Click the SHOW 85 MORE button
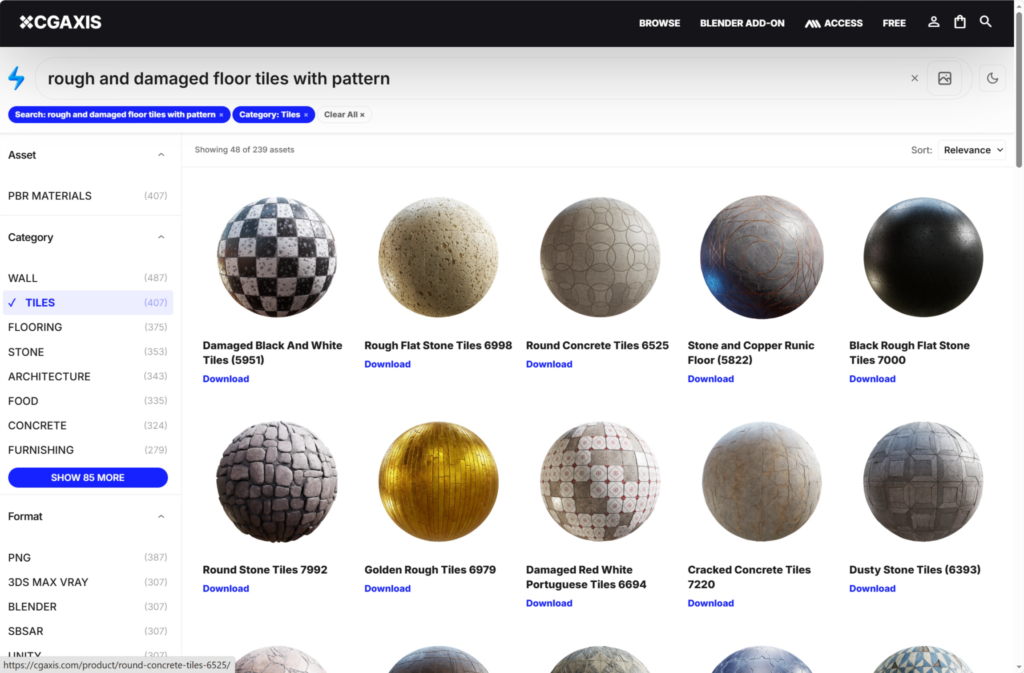This screenshot has height=673, width=1024. point(88,478)
